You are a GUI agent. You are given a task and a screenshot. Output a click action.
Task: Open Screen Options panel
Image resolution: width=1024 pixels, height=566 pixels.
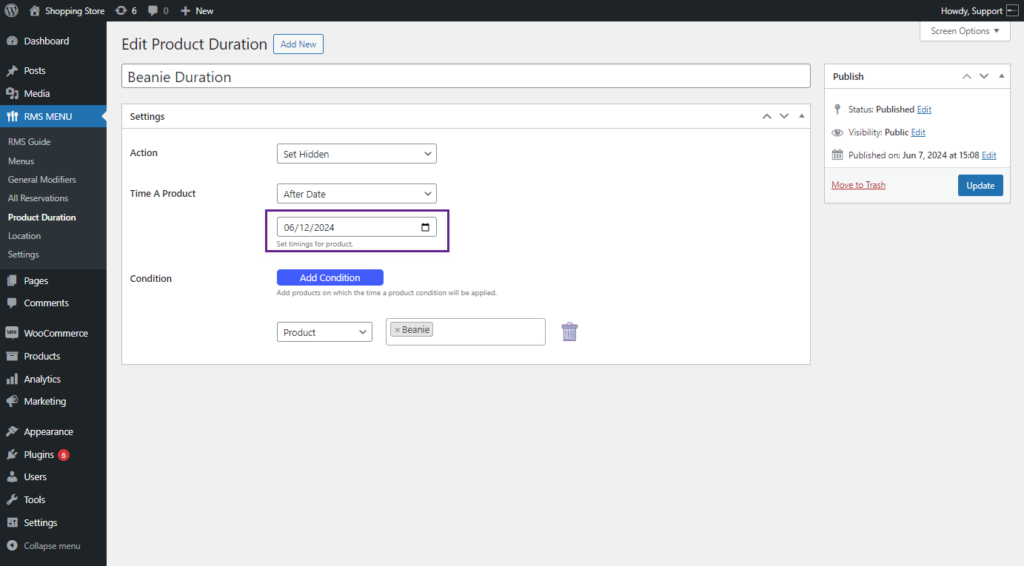pyautogui.click(x=965, y=31)
